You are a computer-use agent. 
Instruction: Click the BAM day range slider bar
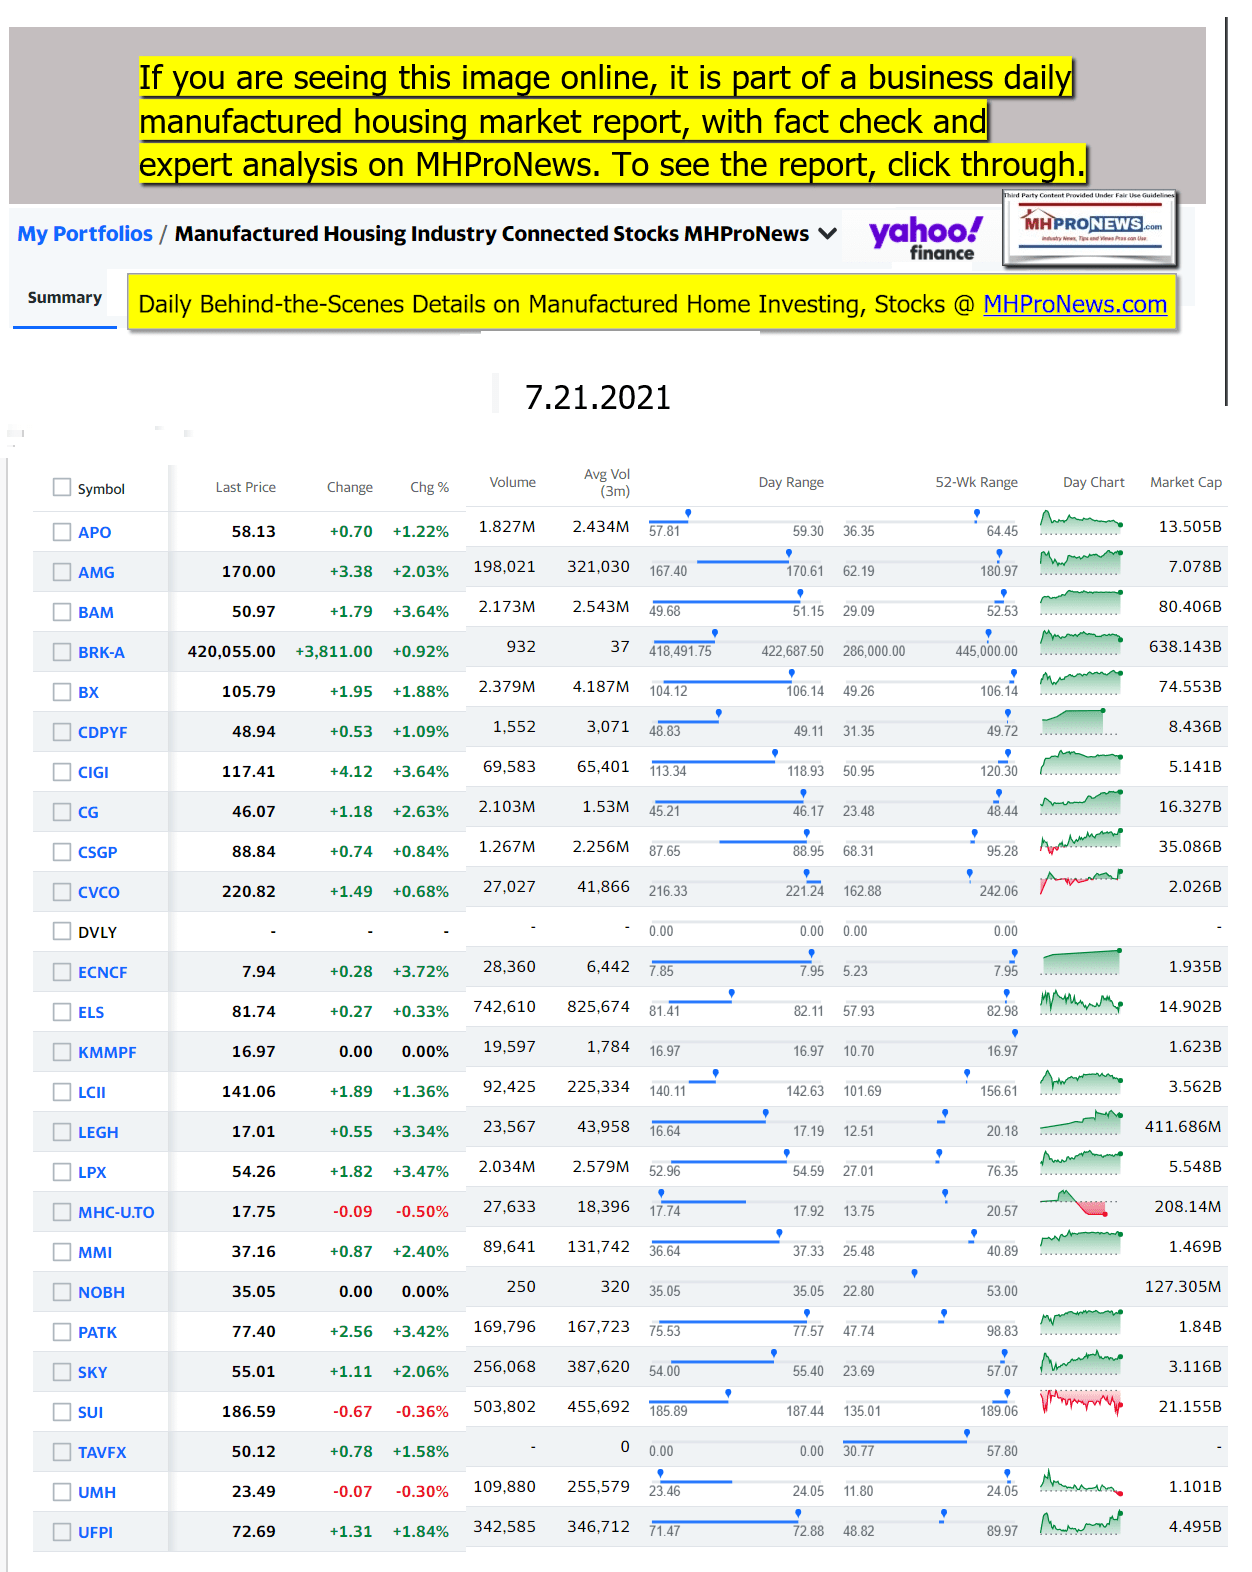click(736, 602)
